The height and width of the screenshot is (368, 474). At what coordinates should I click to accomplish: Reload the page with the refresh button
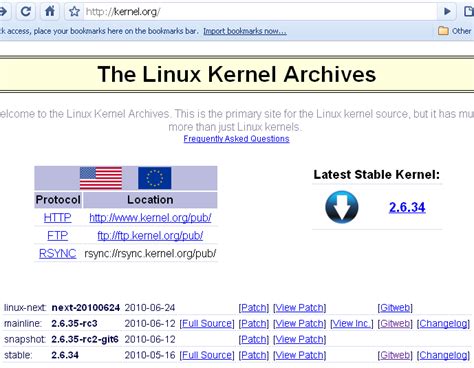(x=26, y=12)
